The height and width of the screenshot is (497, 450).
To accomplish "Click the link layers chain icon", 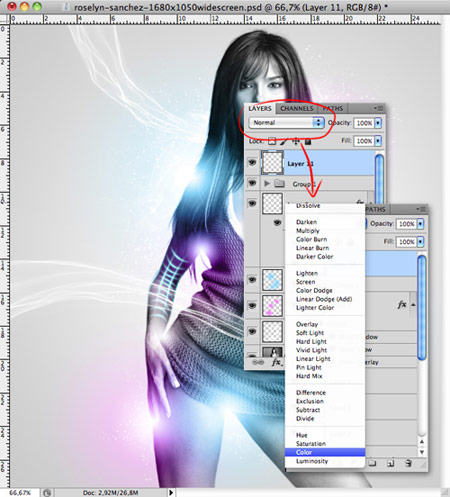I will (x=258, y=362).
